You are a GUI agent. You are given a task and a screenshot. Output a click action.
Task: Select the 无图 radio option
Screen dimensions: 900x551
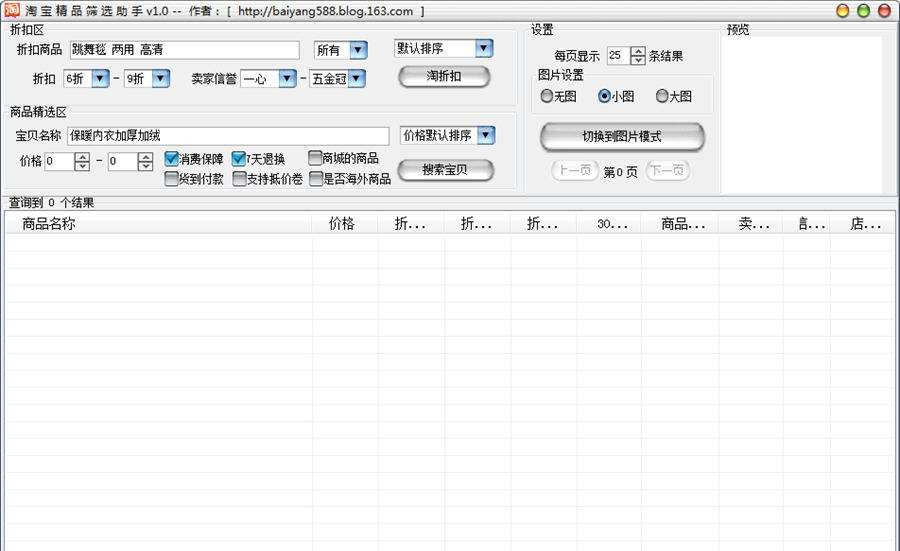click(546, 96)
